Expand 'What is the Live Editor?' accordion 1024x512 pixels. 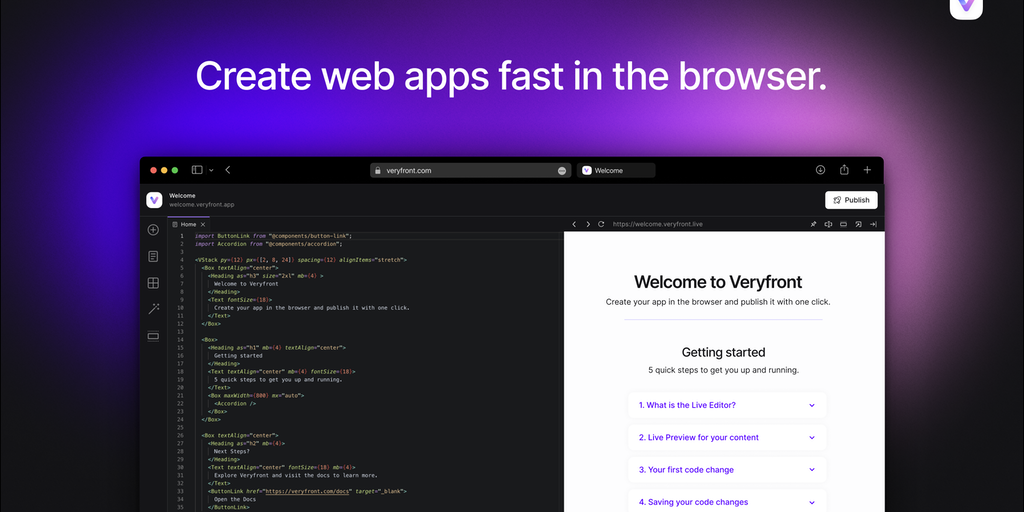727,405
